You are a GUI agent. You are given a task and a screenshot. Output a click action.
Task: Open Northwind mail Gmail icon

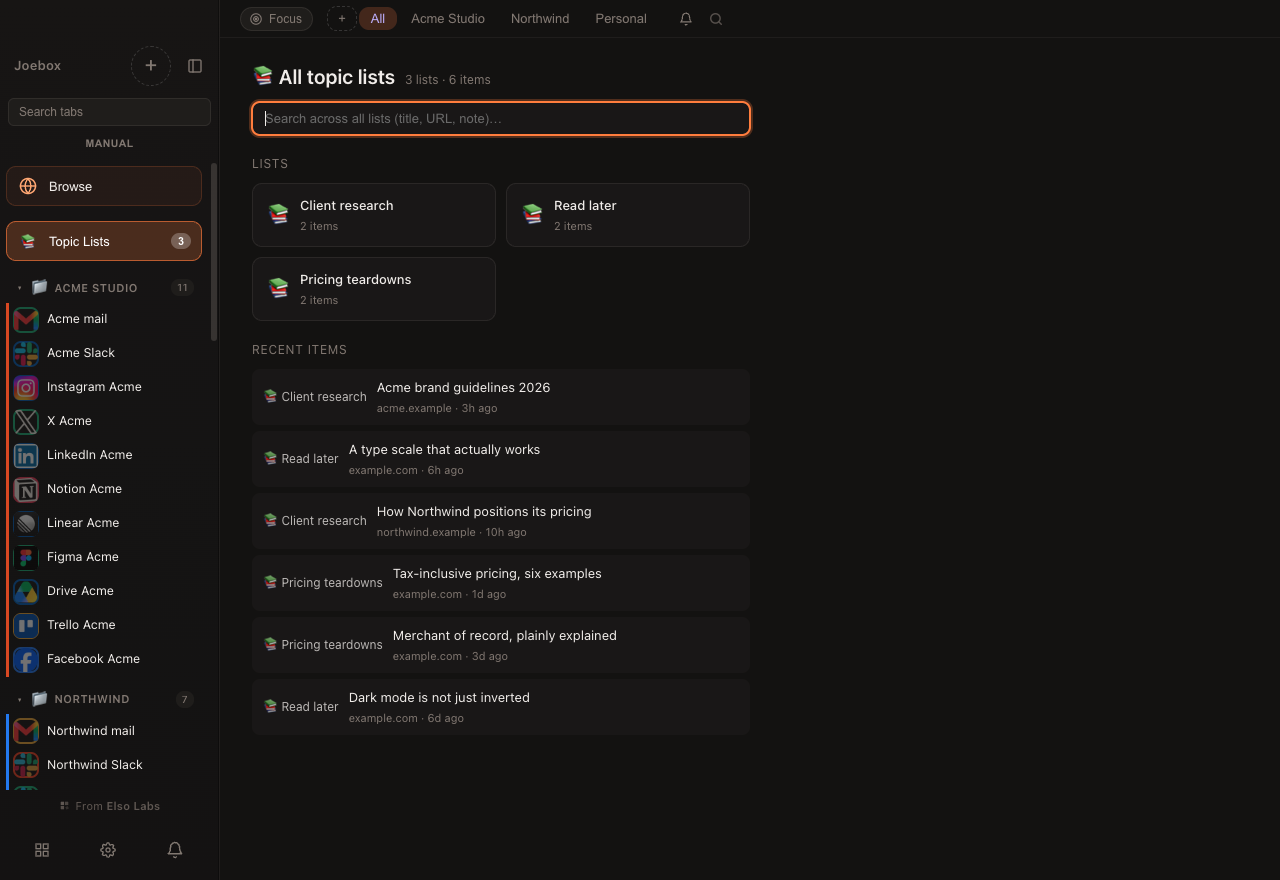point(26,731)
